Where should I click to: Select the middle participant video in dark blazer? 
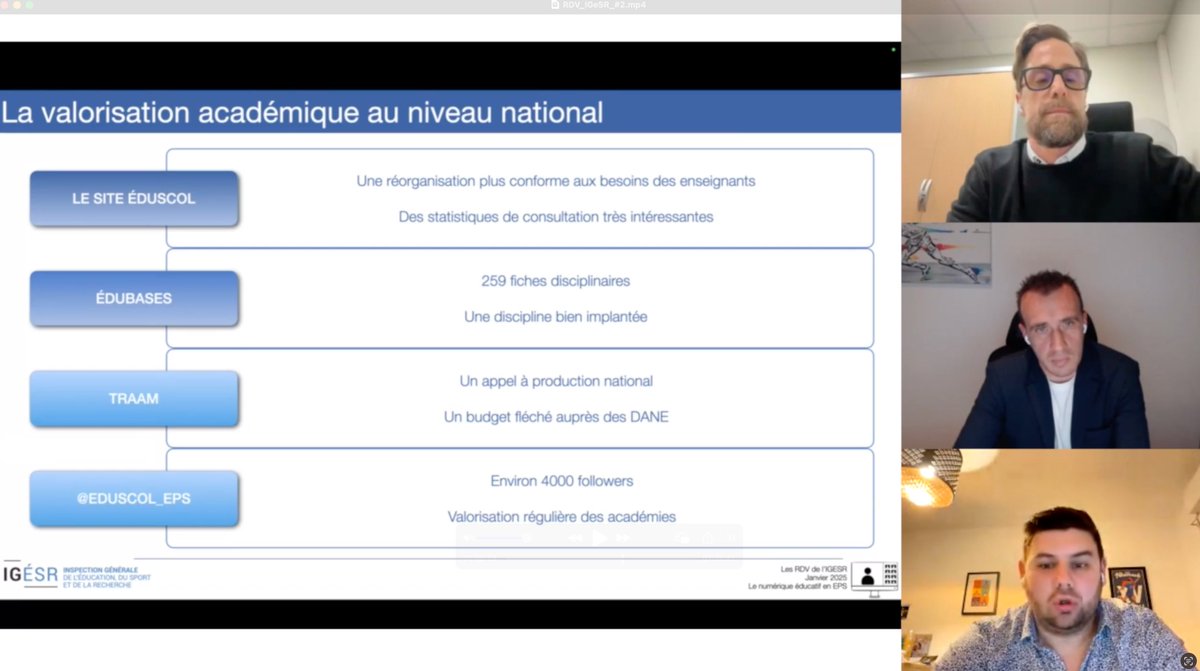(1050, 335)
